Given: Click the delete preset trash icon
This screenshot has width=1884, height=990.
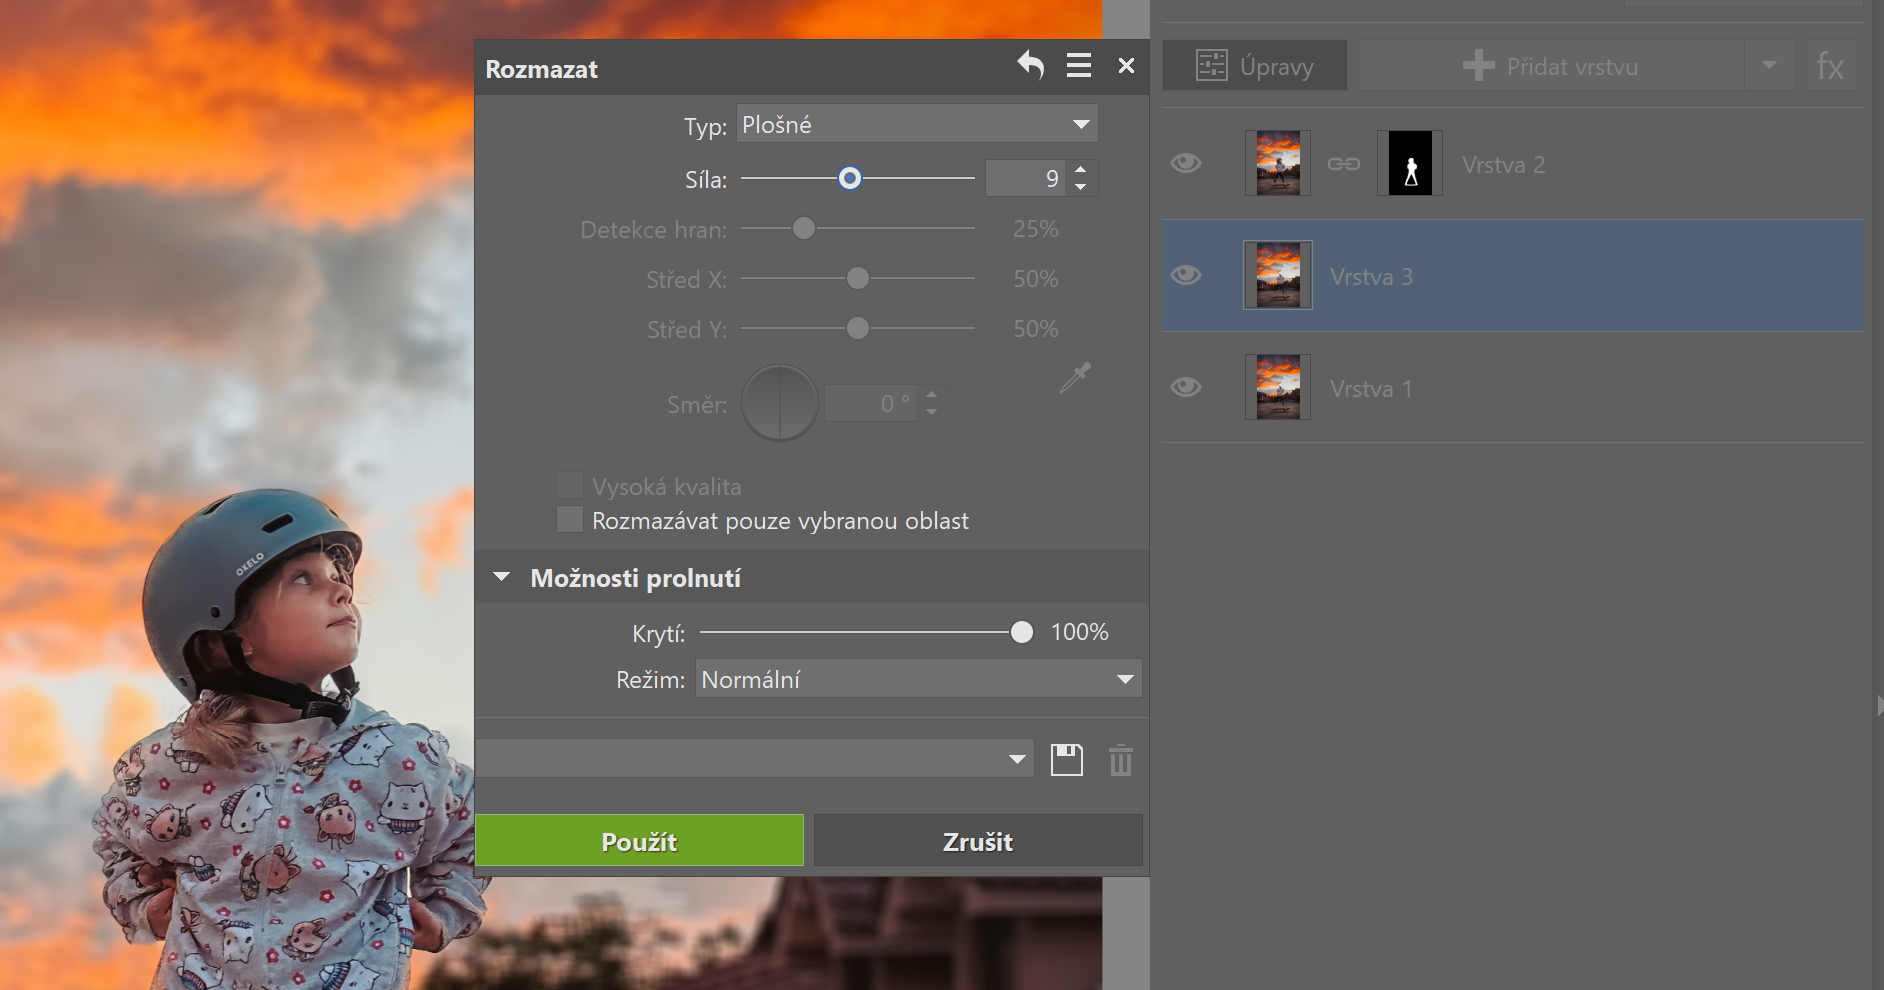Looking at the screenshot, I should point(1120,760).
